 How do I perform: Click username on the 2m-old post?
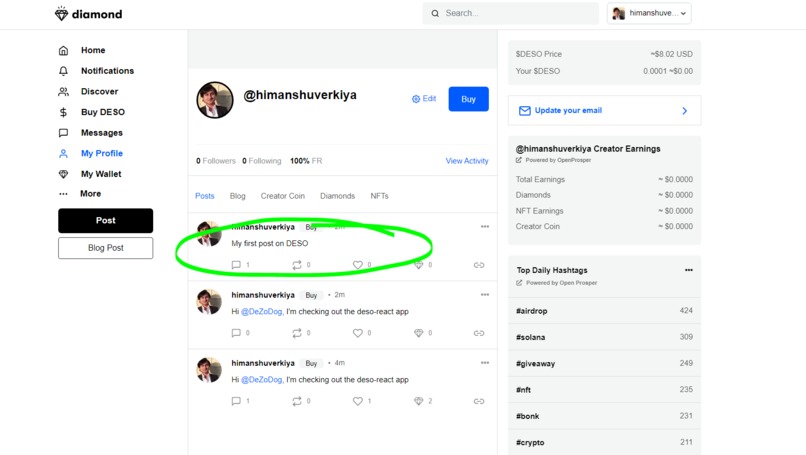click(x=263, y=295)
